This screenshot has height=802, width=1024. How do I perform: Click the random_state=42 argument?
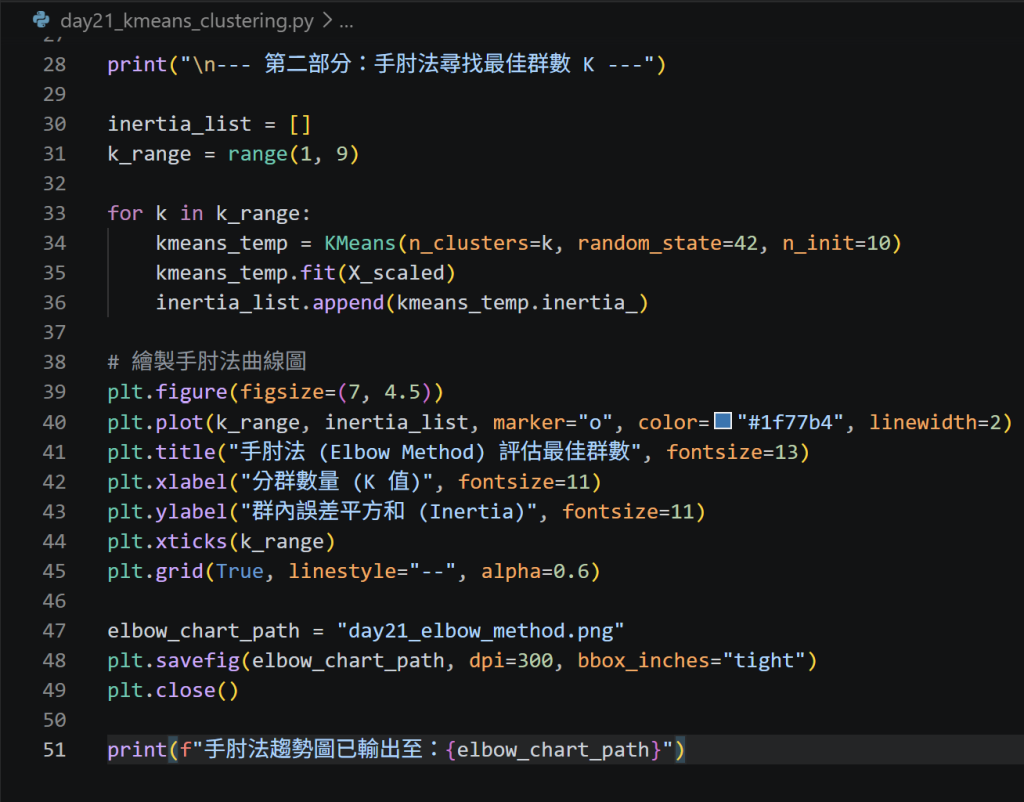click(x=667, y=243)
